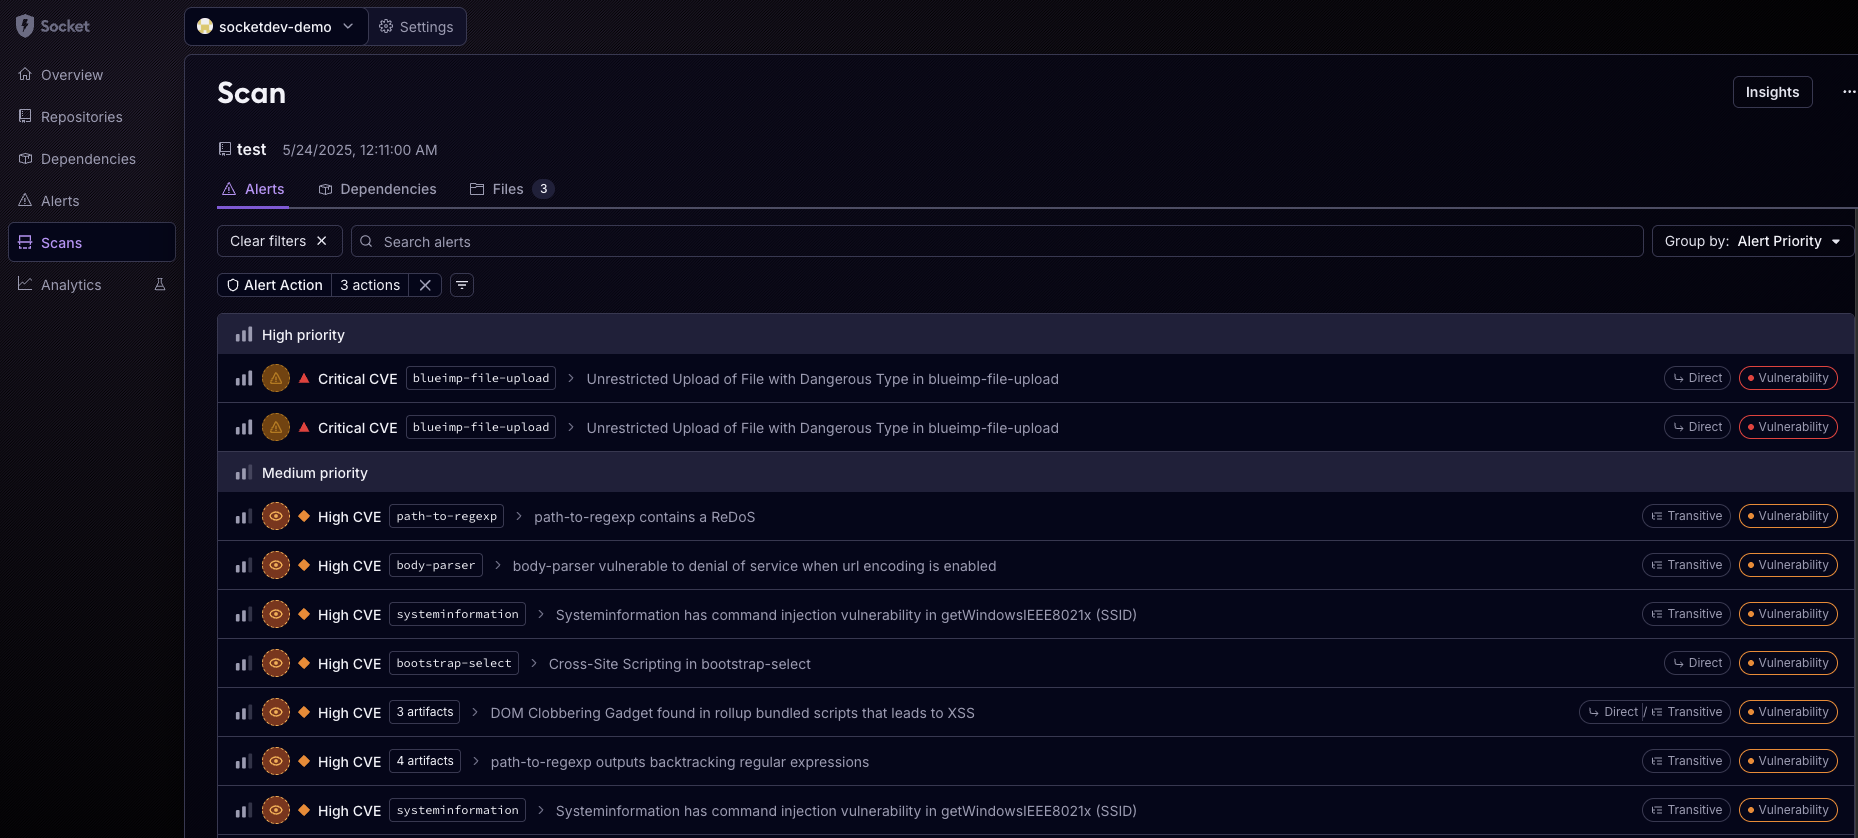Click the blueimp-file-upload tag in second row

click(481, 427)
